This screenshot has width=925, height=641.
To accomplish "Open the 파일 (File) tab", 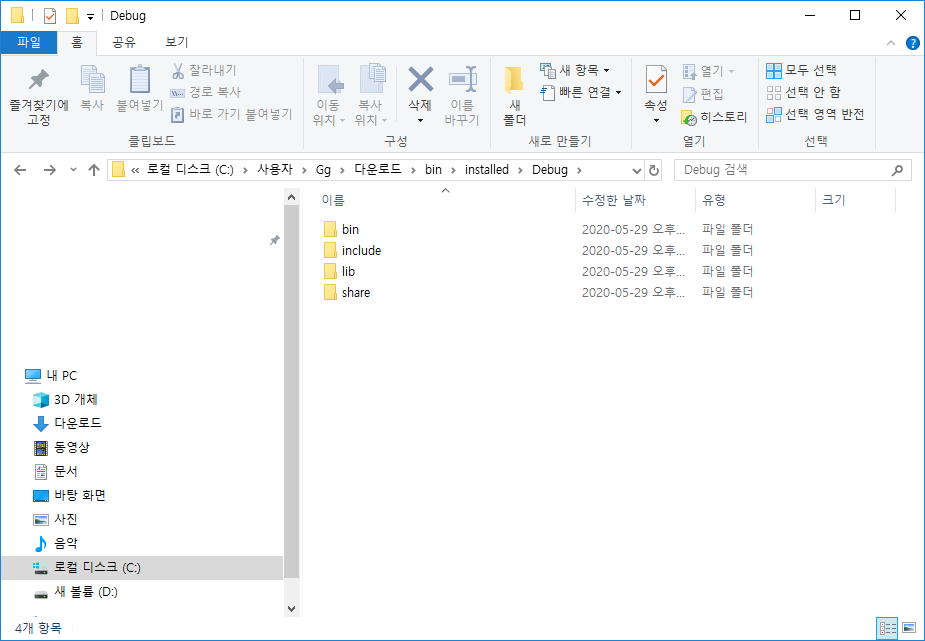I will tap(29, 42).
